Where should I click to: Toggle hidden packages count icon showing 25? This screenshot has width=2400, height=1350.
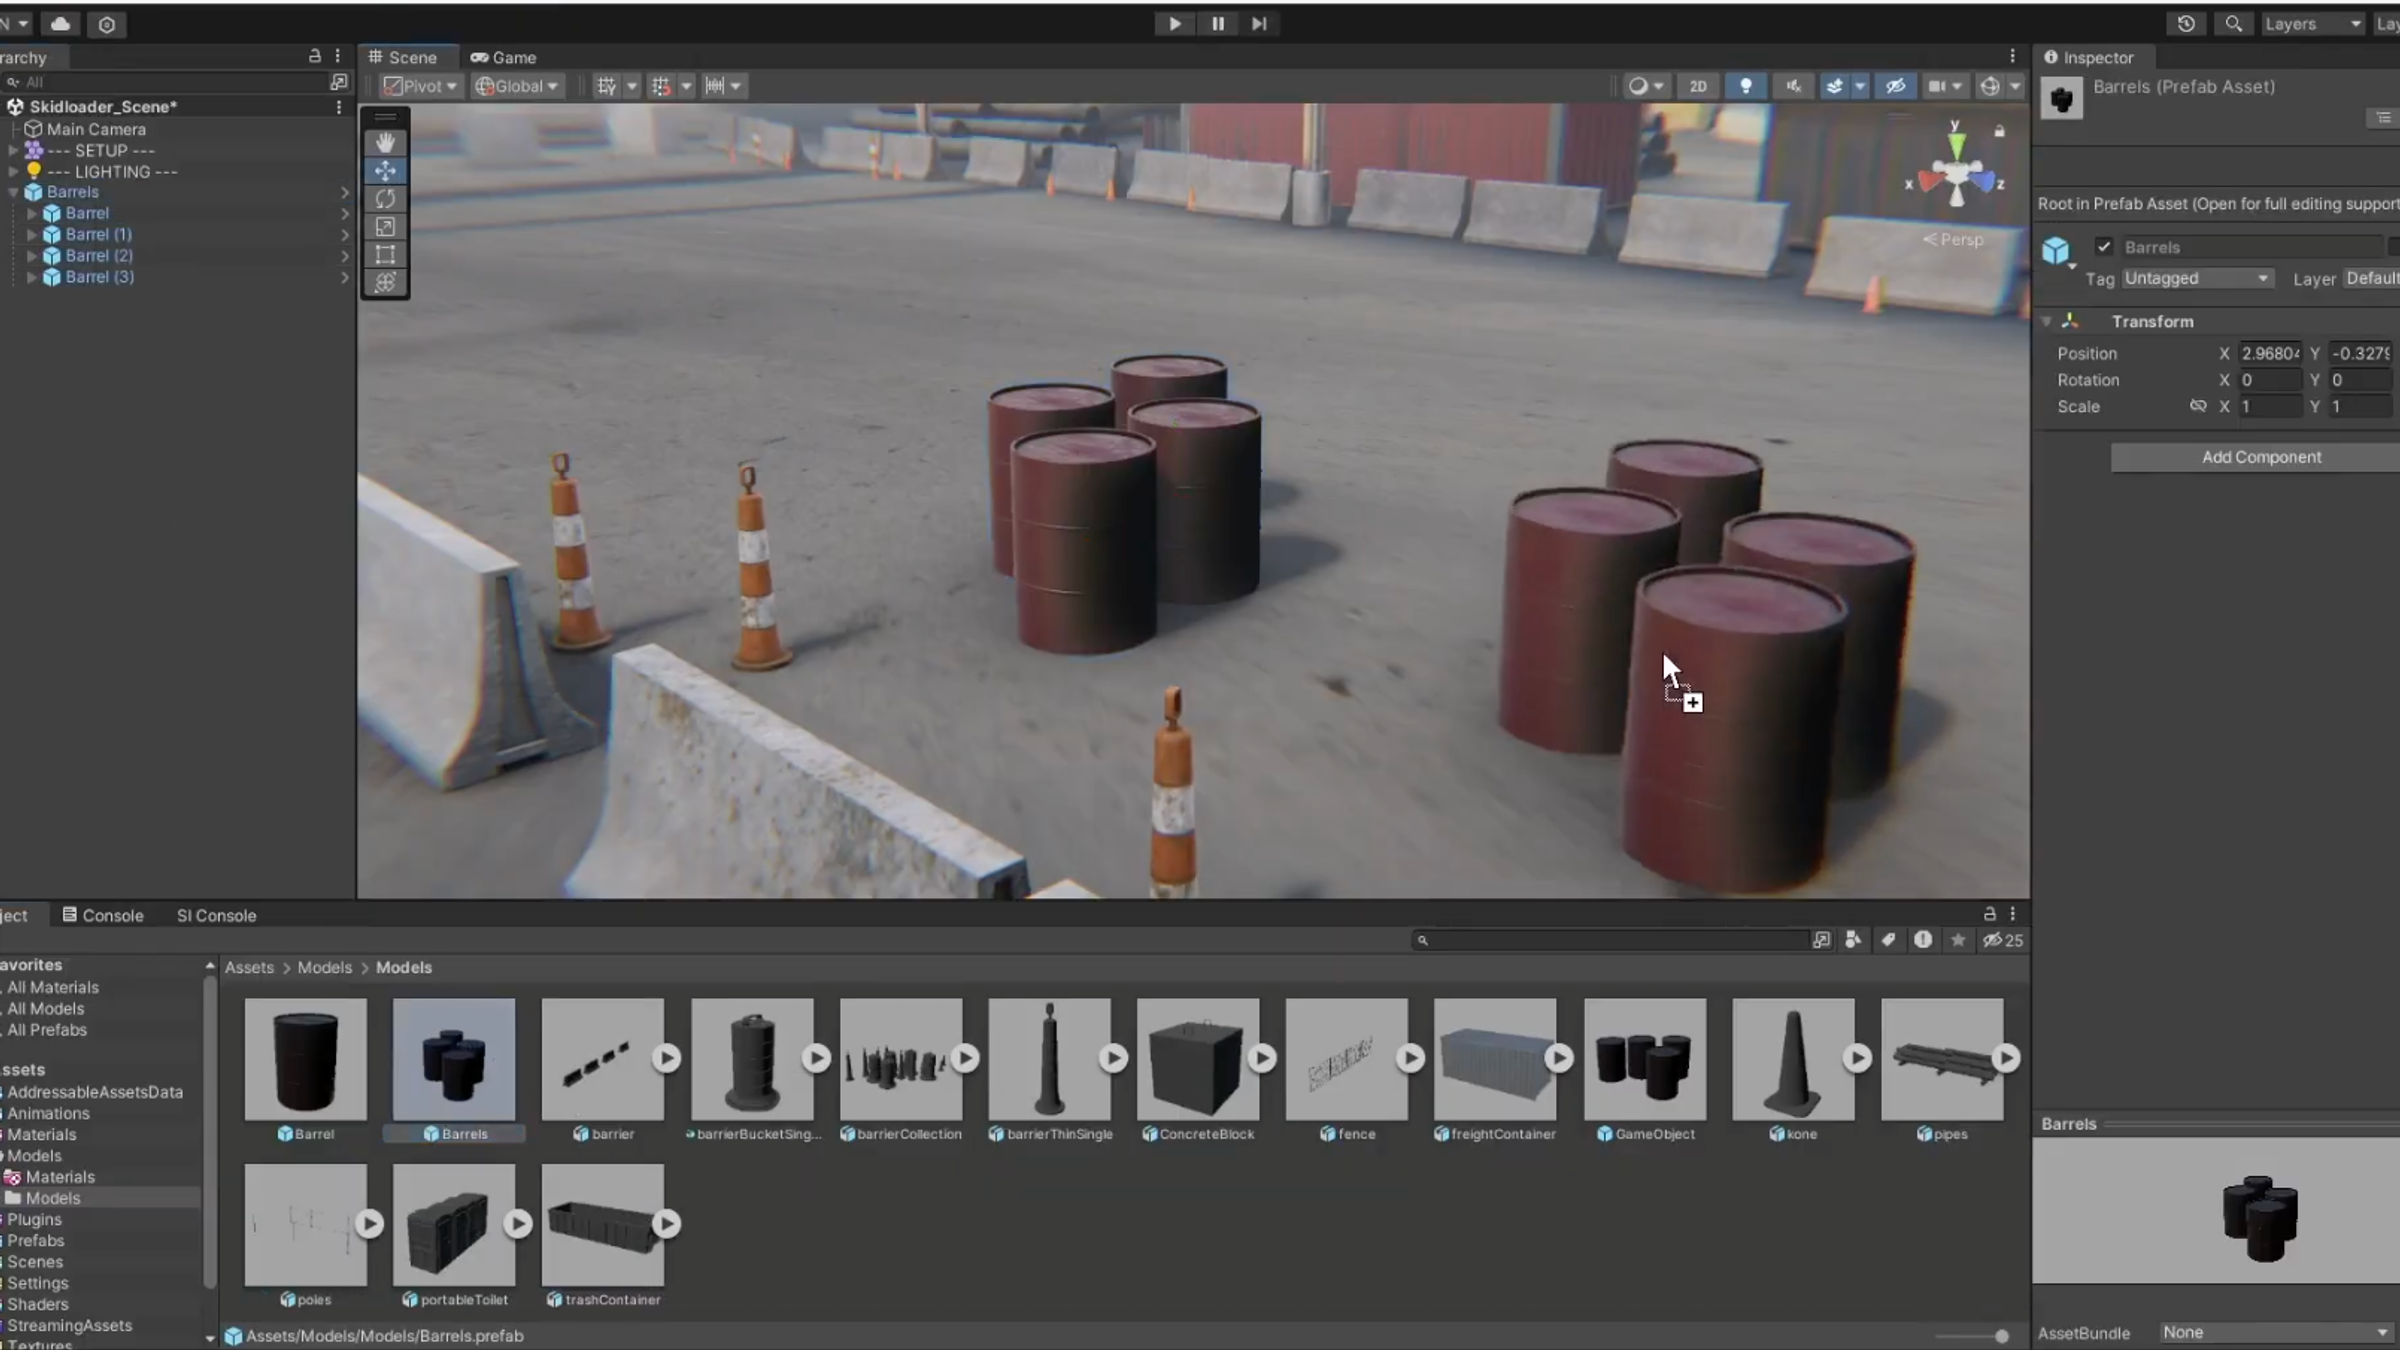2003,940
